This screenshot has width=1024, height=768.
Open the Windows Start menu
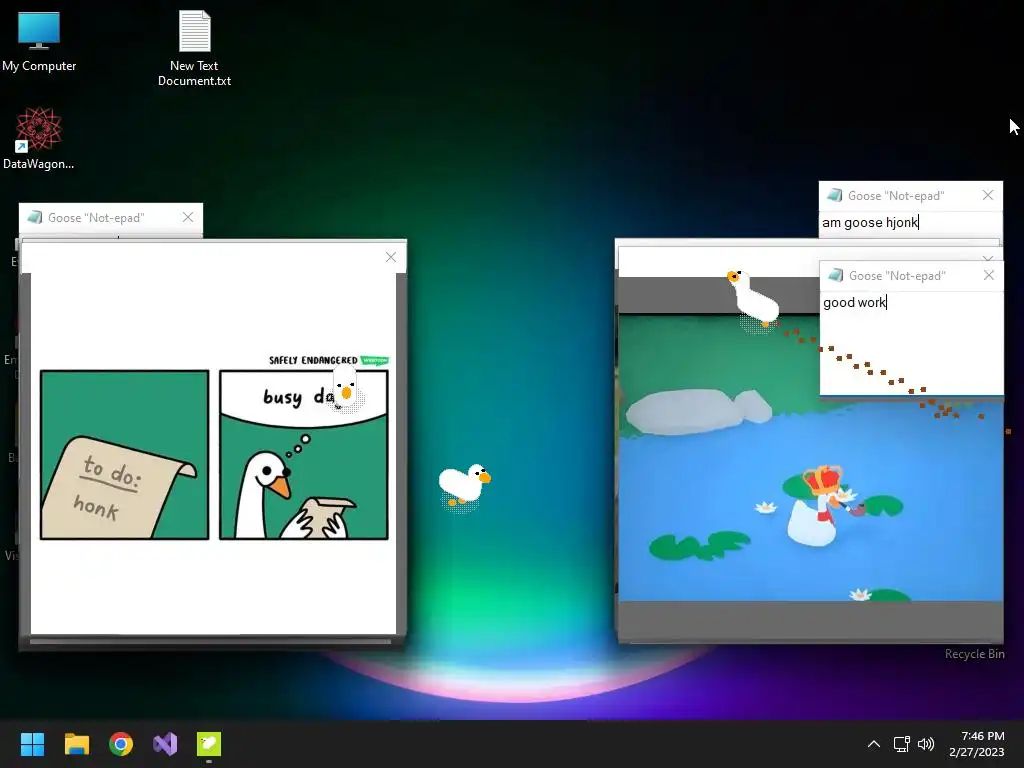click(x=32, y=744)
